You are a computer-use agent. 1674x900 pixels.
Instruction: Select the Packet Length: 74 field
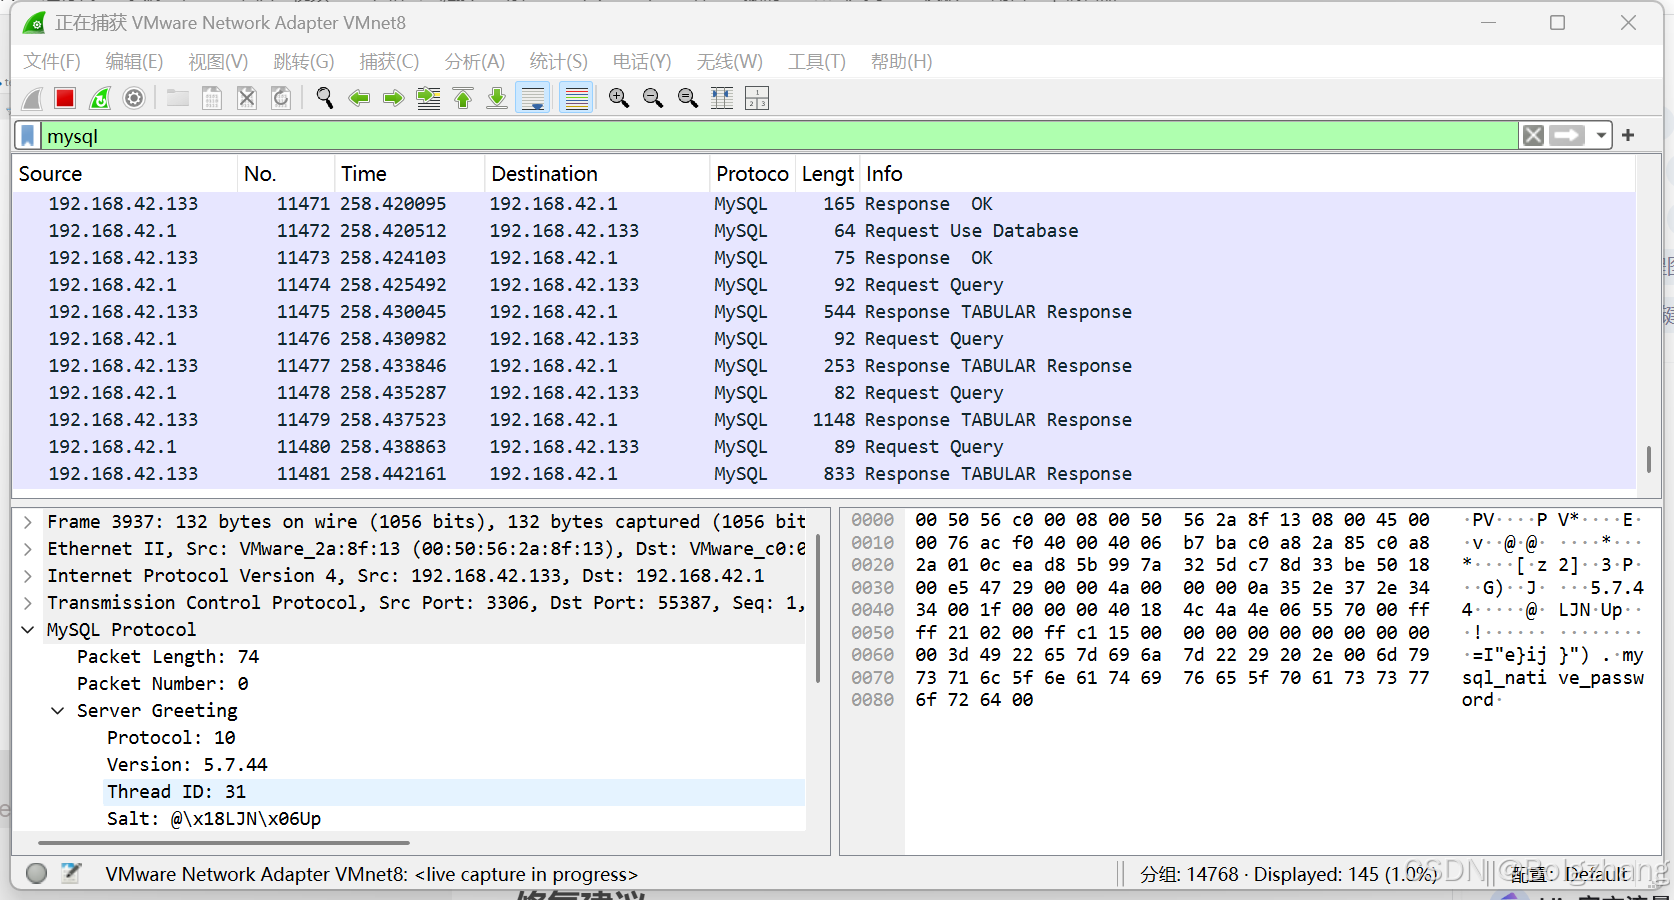pos(168,657)
